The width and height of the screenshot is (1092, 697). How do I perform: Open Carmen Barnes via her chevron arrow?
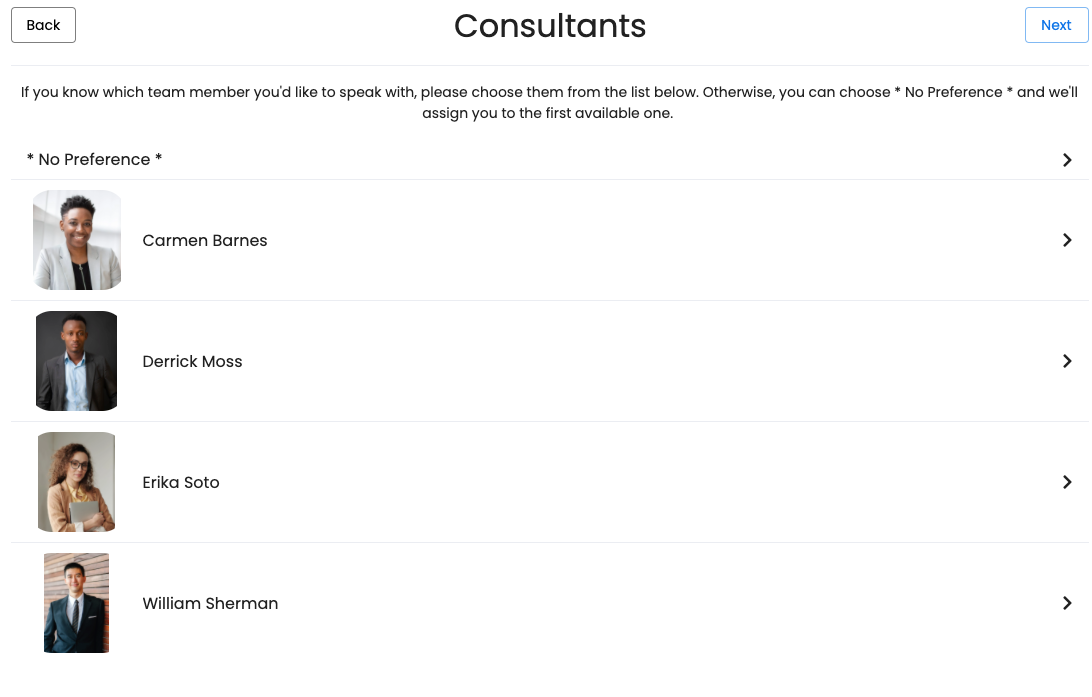[x=1067, y=240]
